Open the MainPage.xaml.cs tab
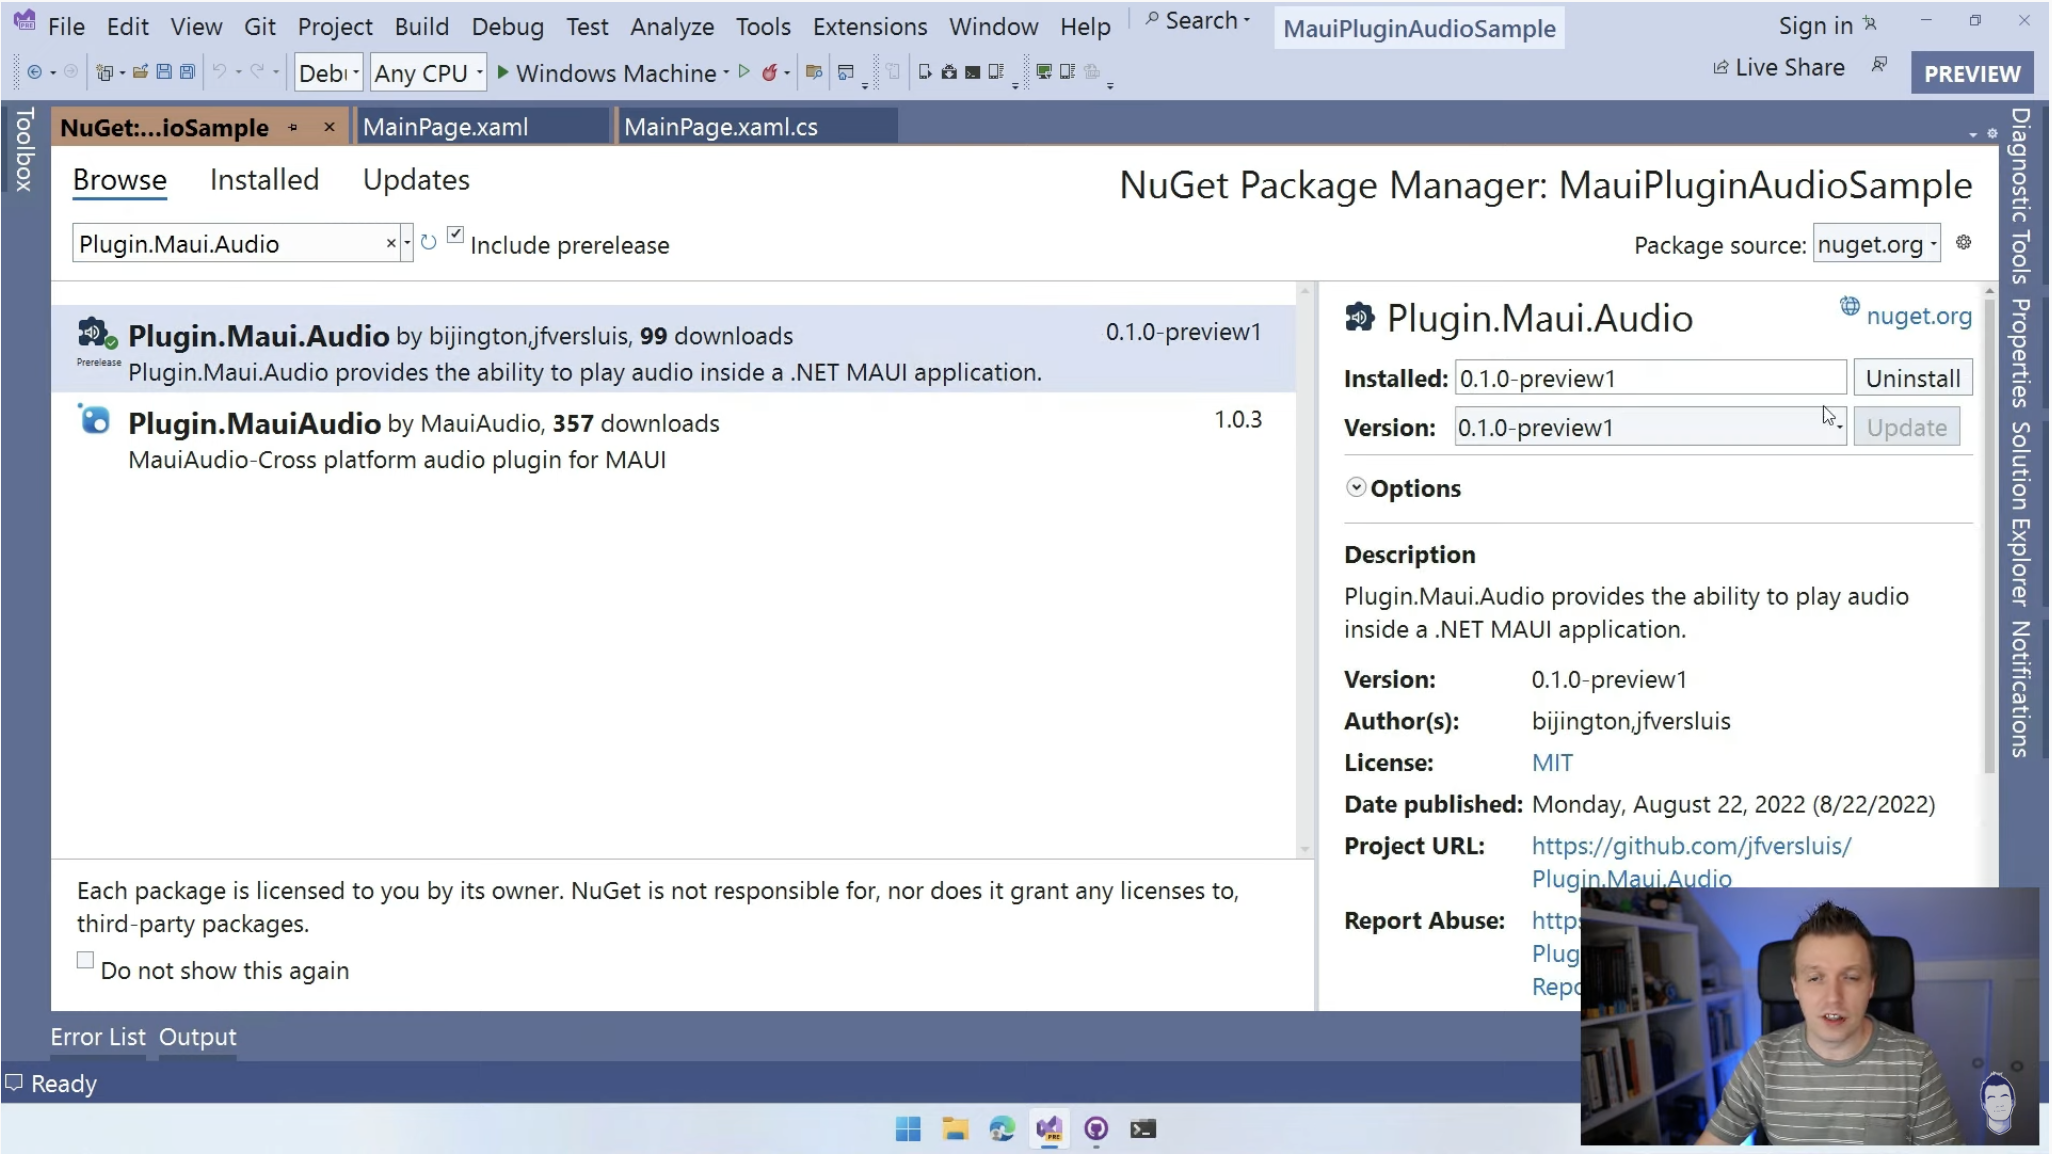The image size is (2052, 1154). [x=756, y=127]
